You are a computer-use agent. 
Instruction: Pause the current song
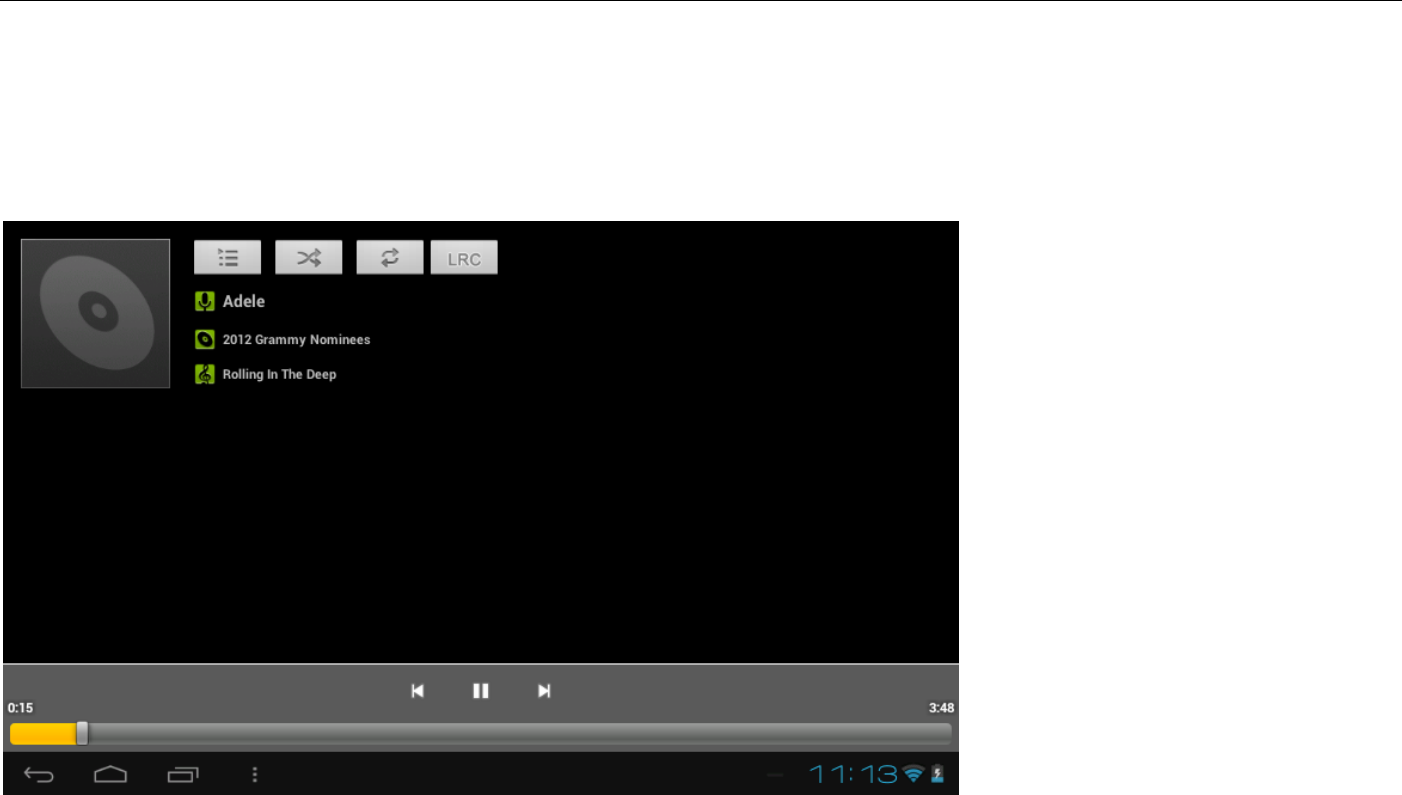481,690
